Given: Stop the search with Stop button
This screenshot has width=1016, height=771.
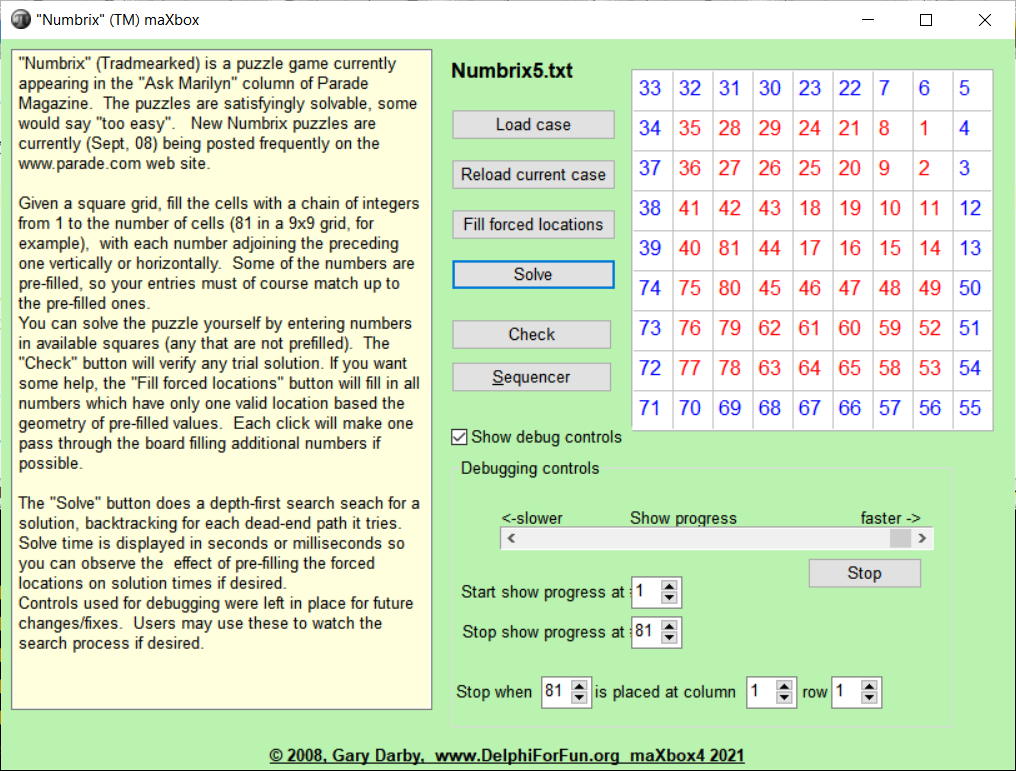Looking at the screenshot, I should tap(864, 573).
